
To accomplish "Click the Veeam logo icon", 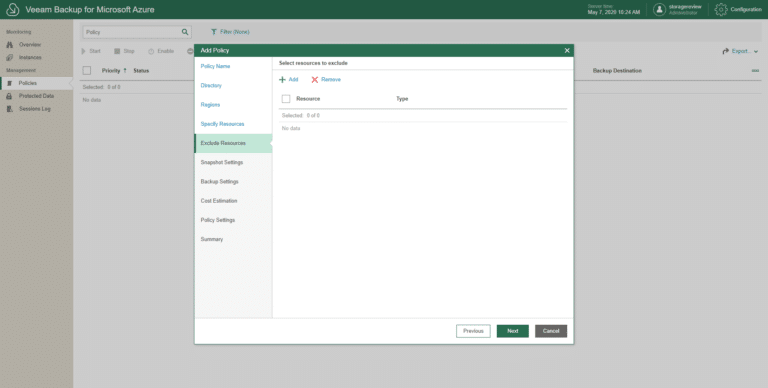I will [x=12, y=9].
